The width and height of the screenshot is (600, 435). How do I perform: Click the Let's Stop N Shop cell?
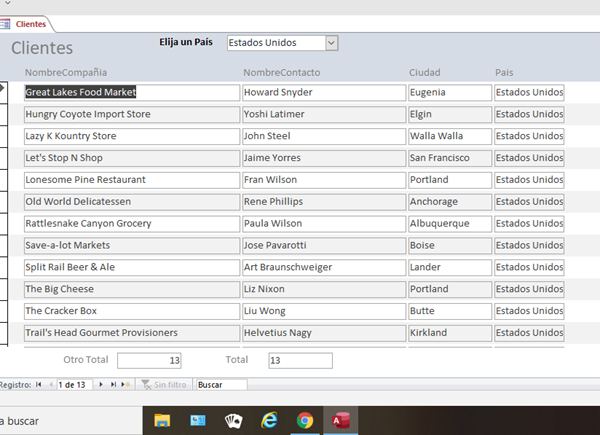[x=132, y=158]
